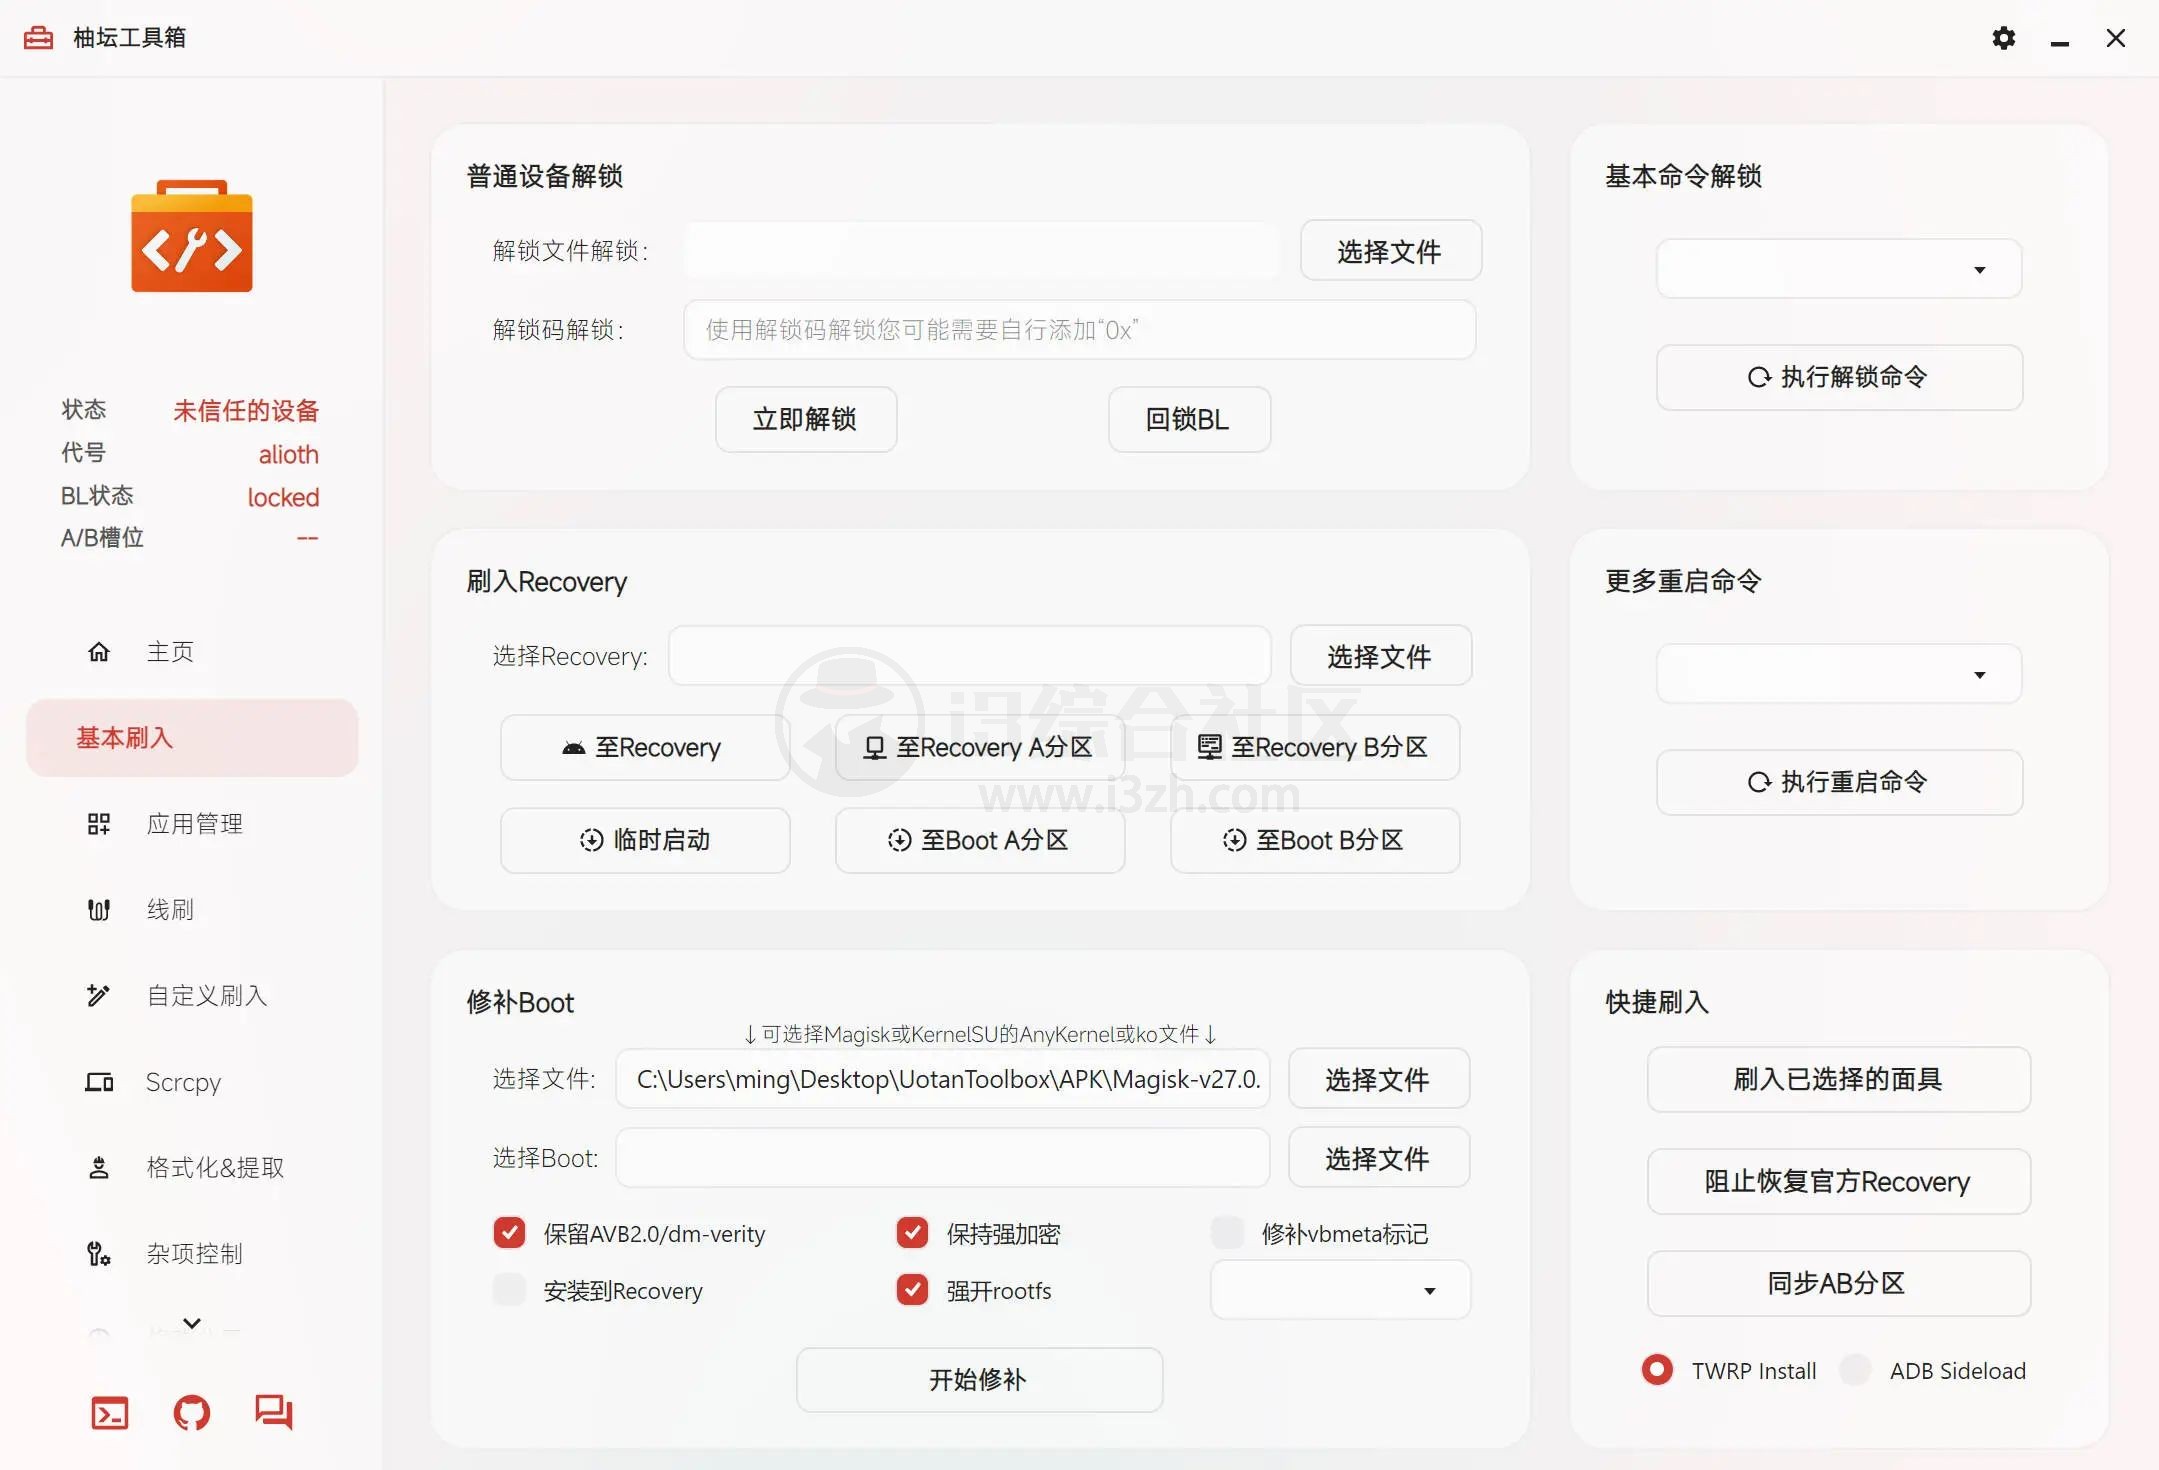Click the 解锁文件解锁 path field

click(x=981, y=251)
